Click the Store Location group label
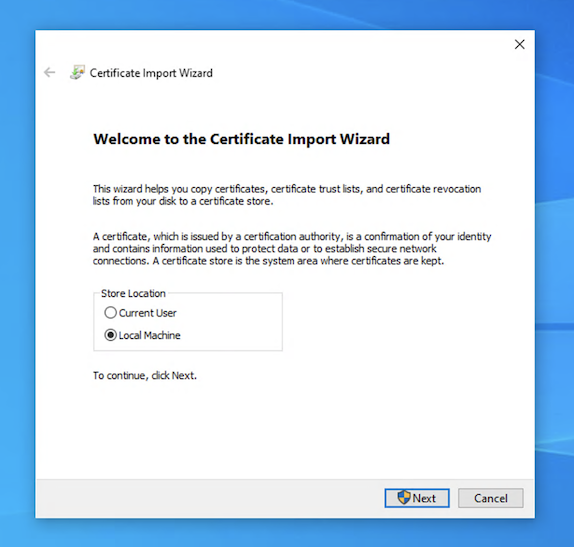This screenshot has height=547, width=574. 133,293
